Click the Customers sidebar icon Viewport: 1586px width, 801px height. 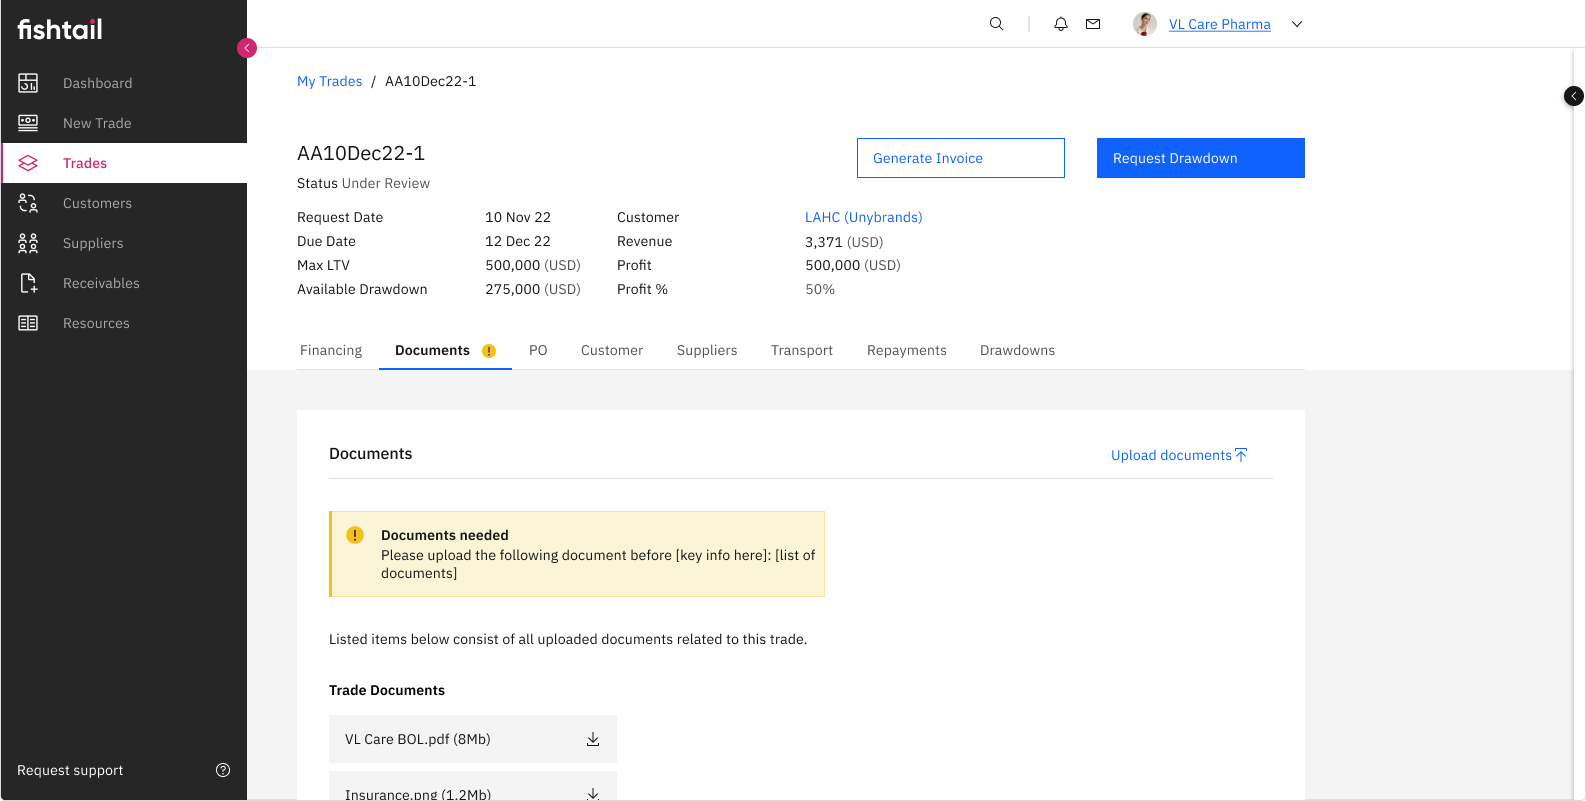click(28, 203)
